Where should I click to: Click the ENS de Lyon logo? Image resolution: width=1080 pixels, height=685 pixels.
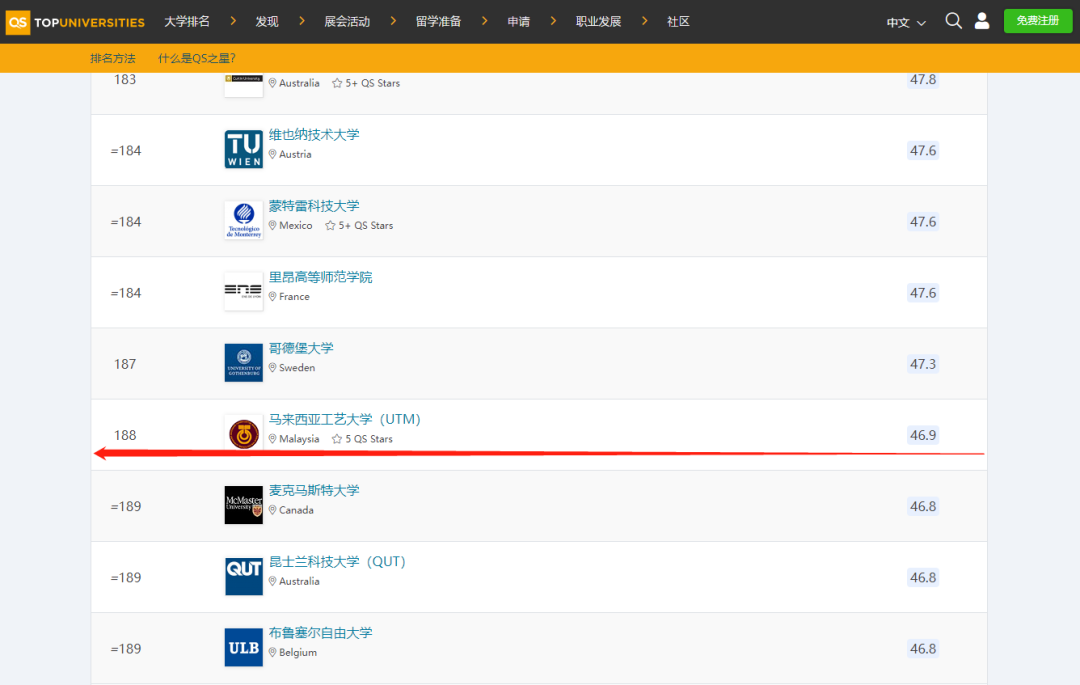click(244, 291)
